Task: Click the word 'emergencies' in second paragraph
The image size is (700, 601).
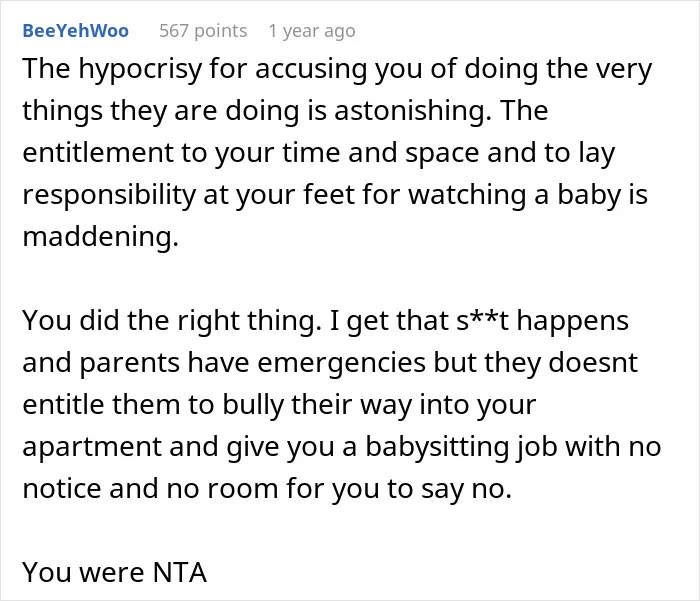Action: coord(342,363)
